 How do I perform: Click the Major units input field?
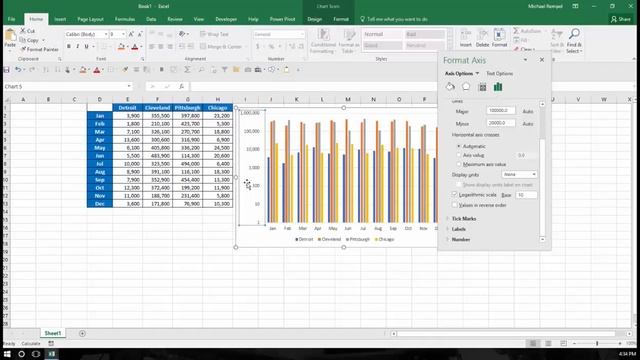point(501,111)
